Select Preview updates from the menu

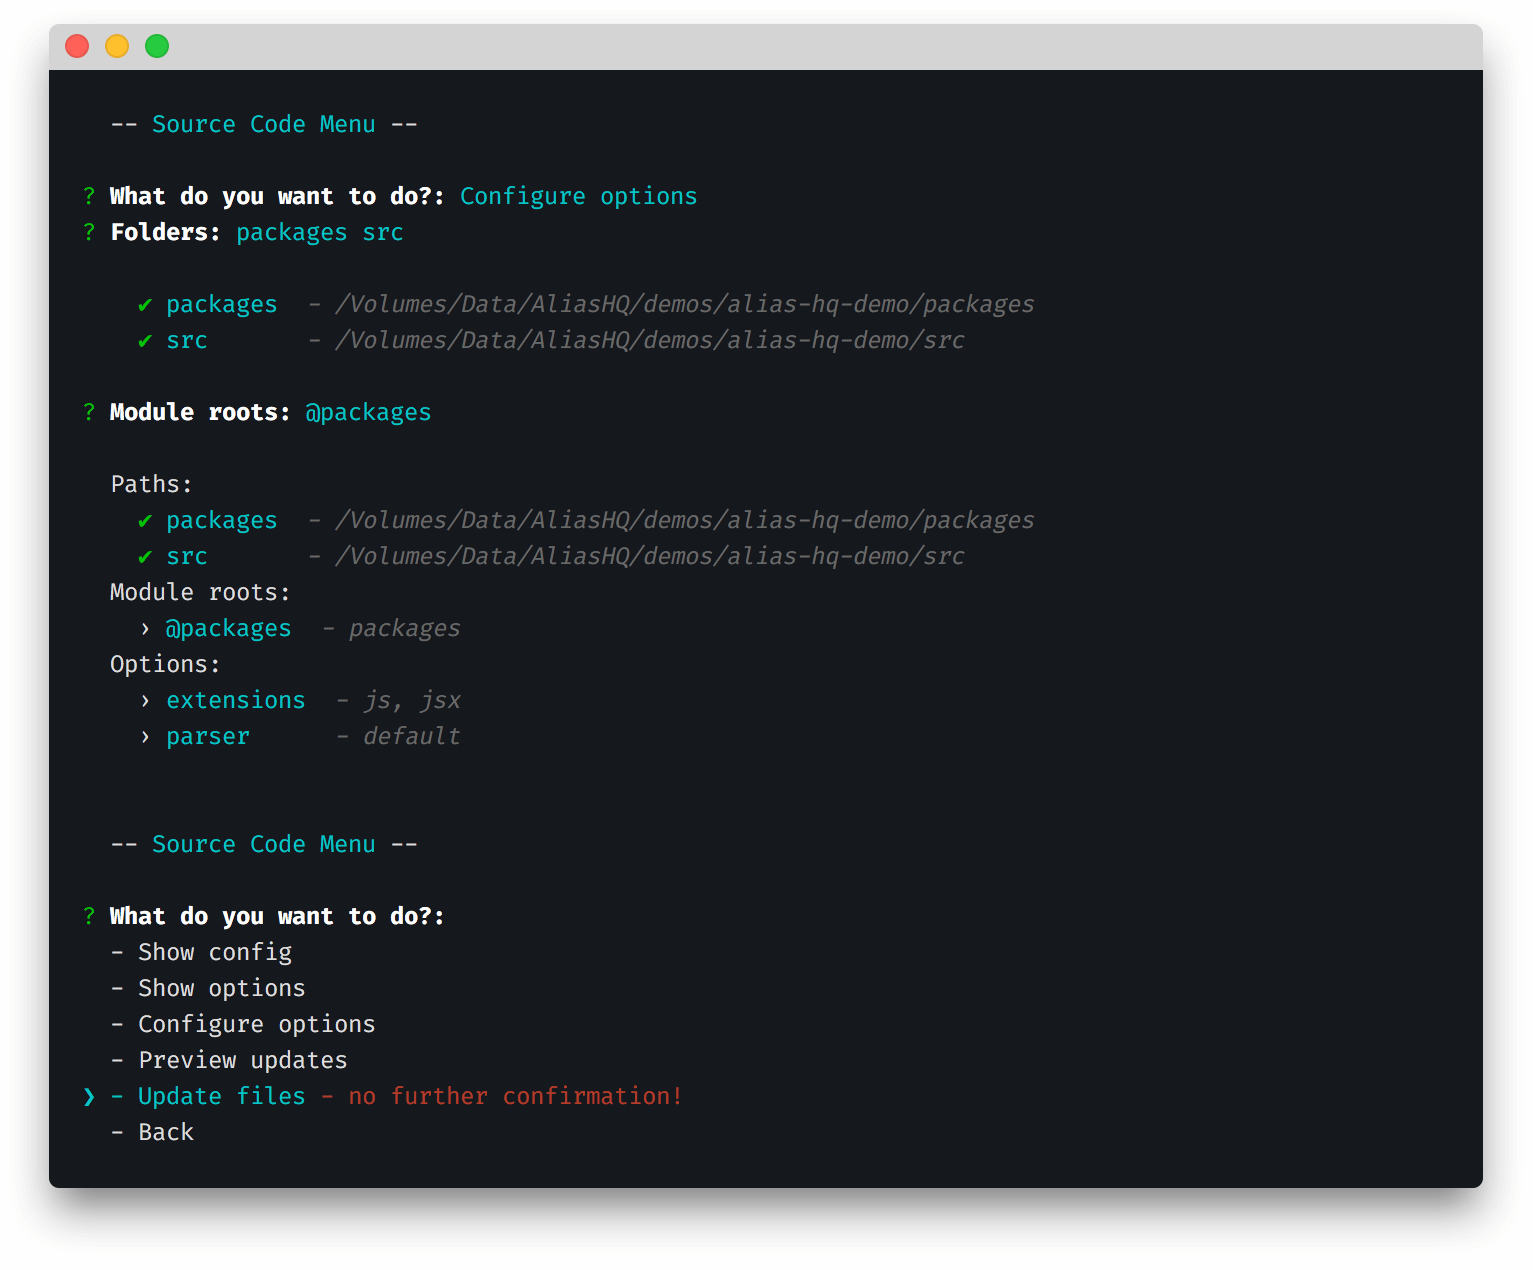pos(242,1061)
